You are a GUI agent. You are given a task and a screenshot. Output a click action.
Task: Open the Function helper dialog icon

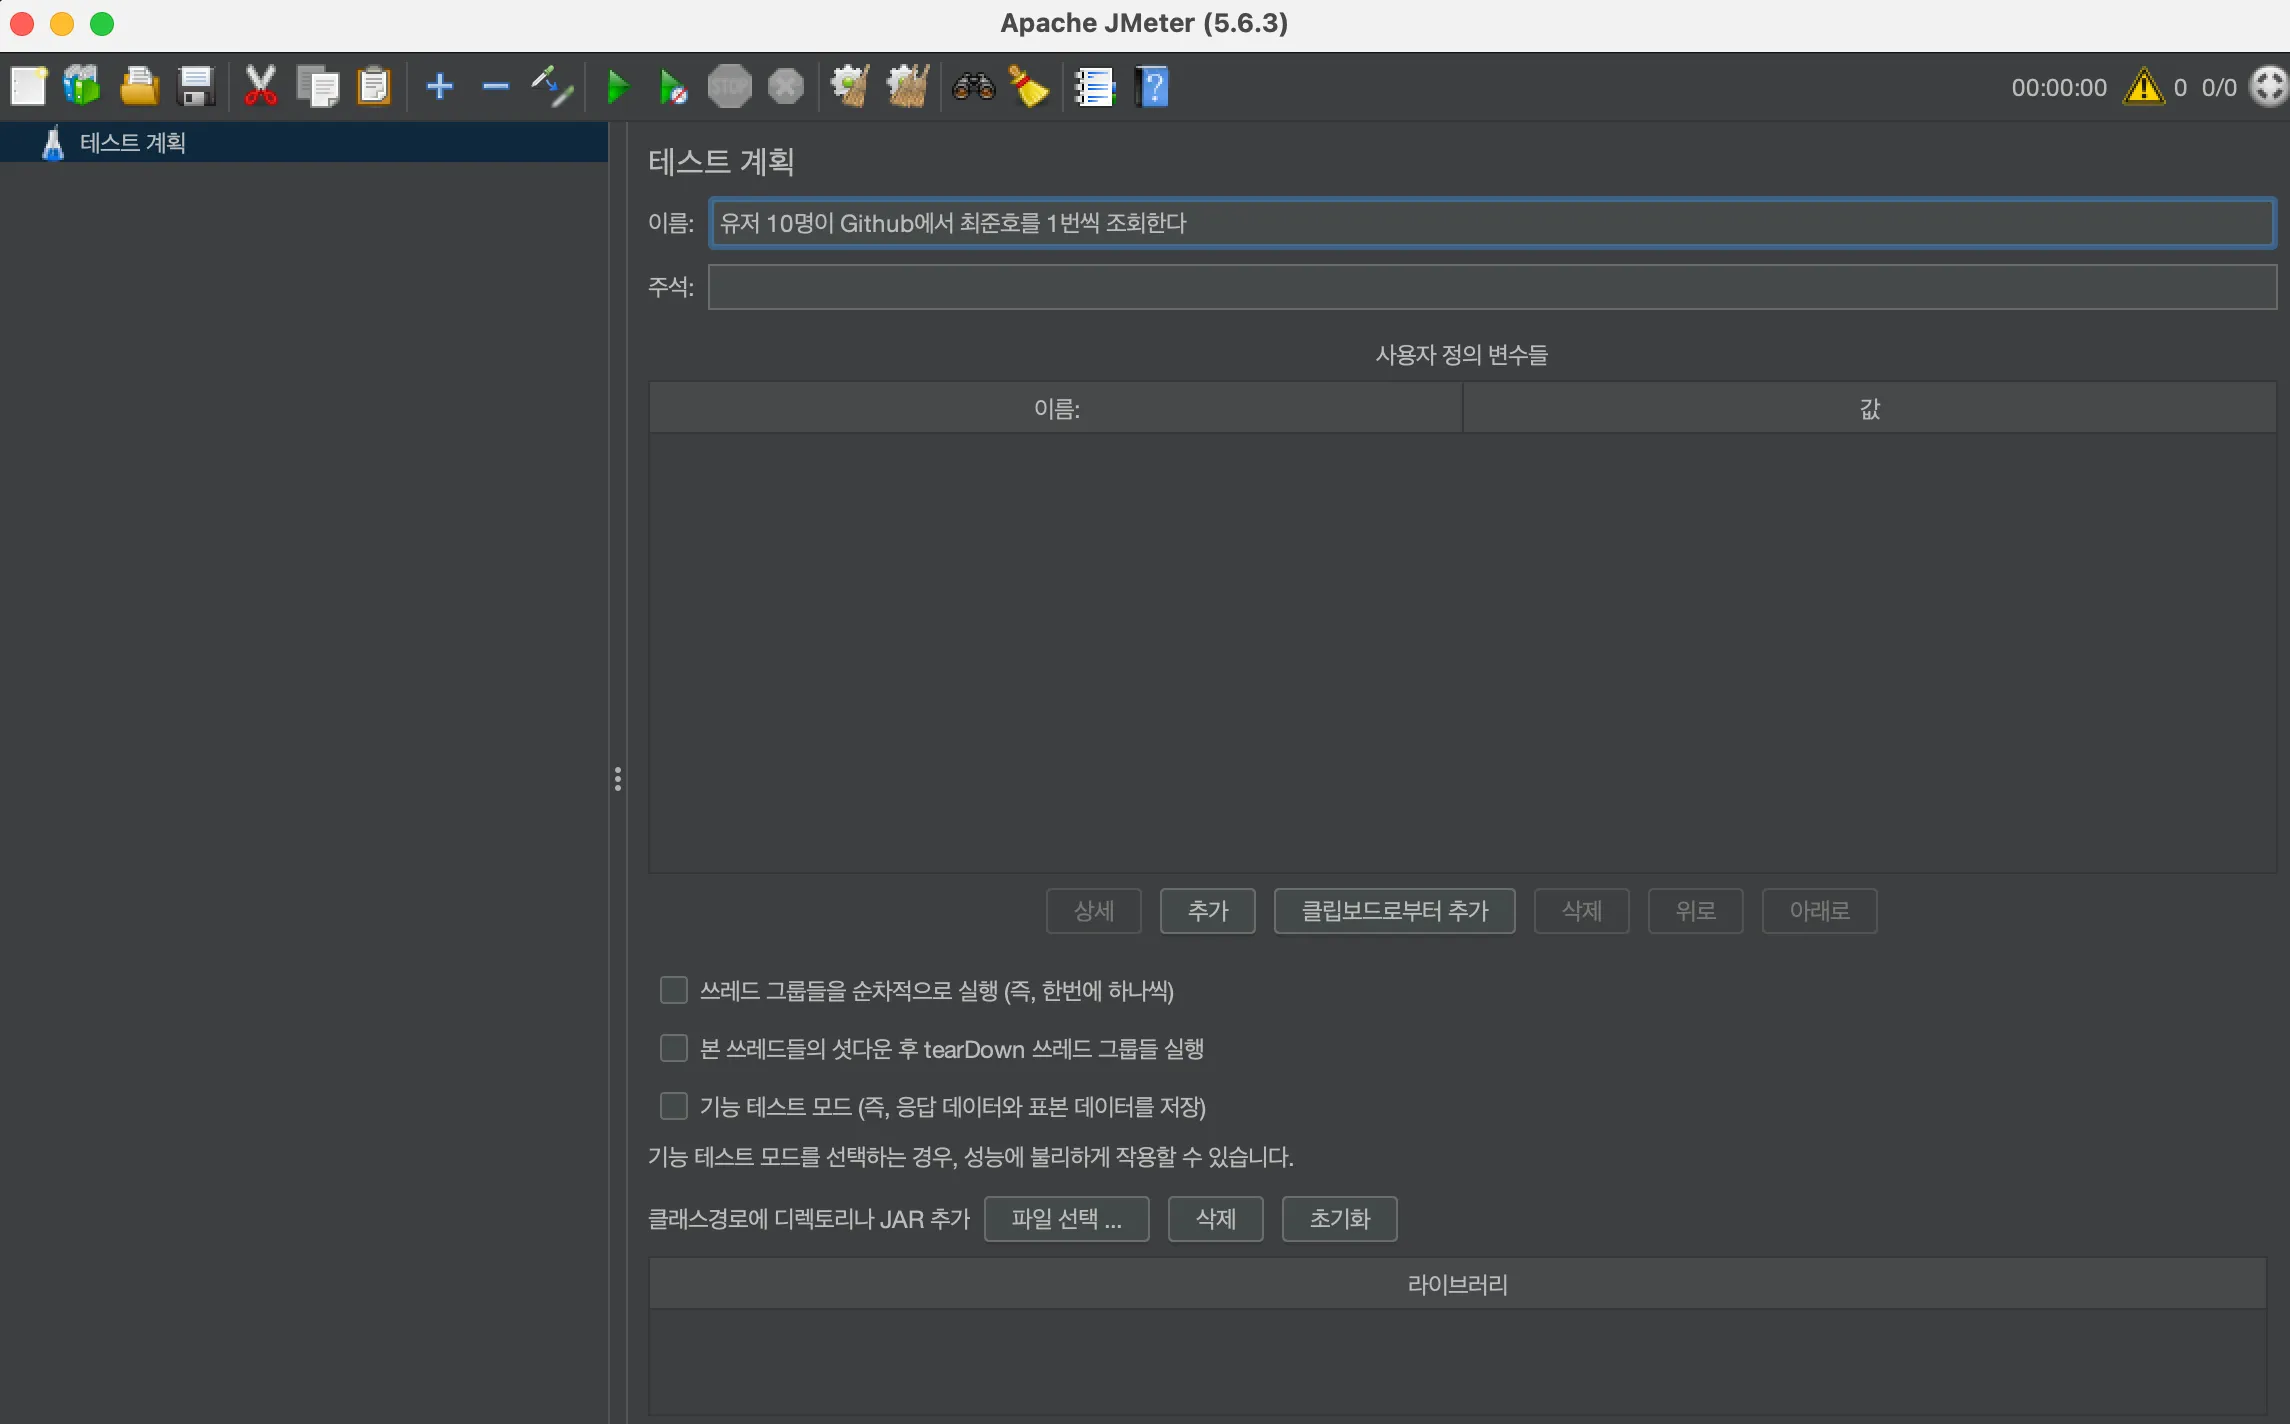(x=1095, y=87)
